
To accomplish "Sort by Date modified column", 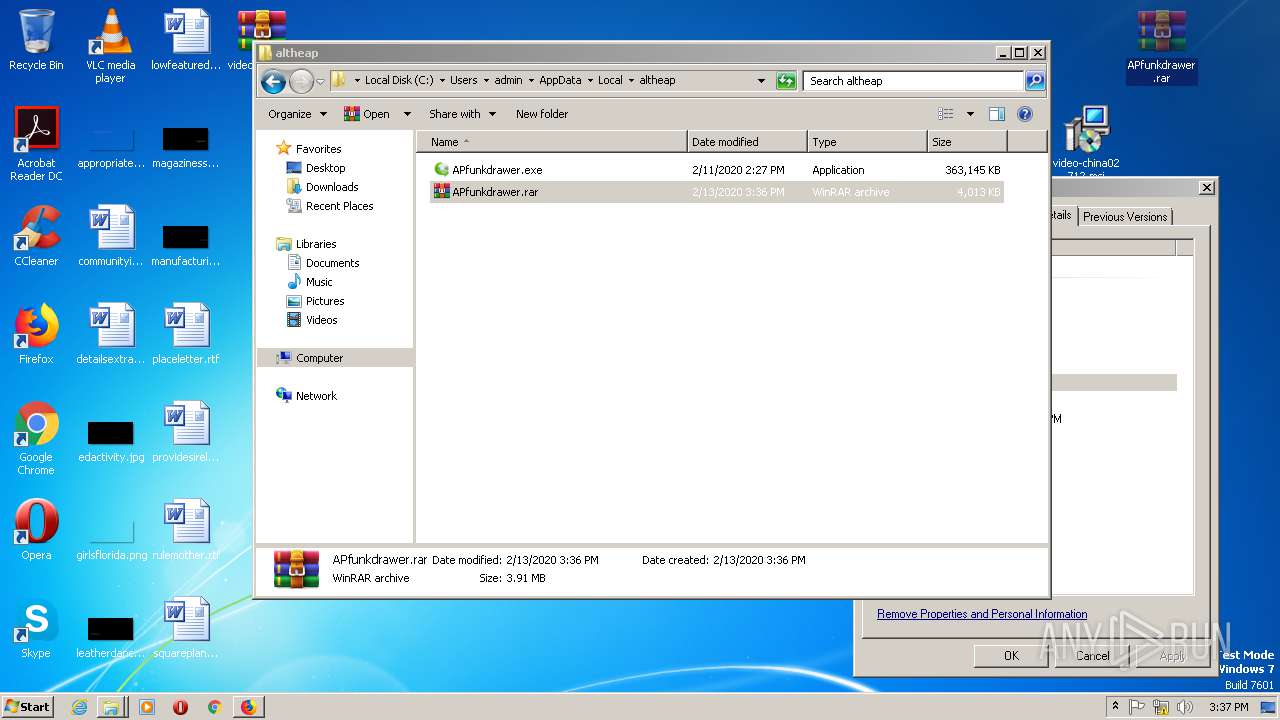I will point(747,142).
